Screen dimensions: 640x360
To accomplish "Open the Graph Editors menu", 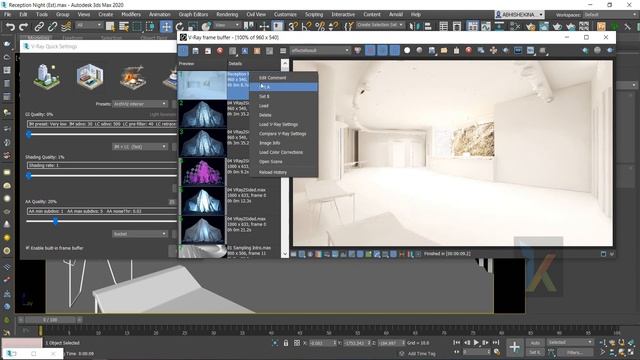I will pyautogui.click(x=193, y=14).
